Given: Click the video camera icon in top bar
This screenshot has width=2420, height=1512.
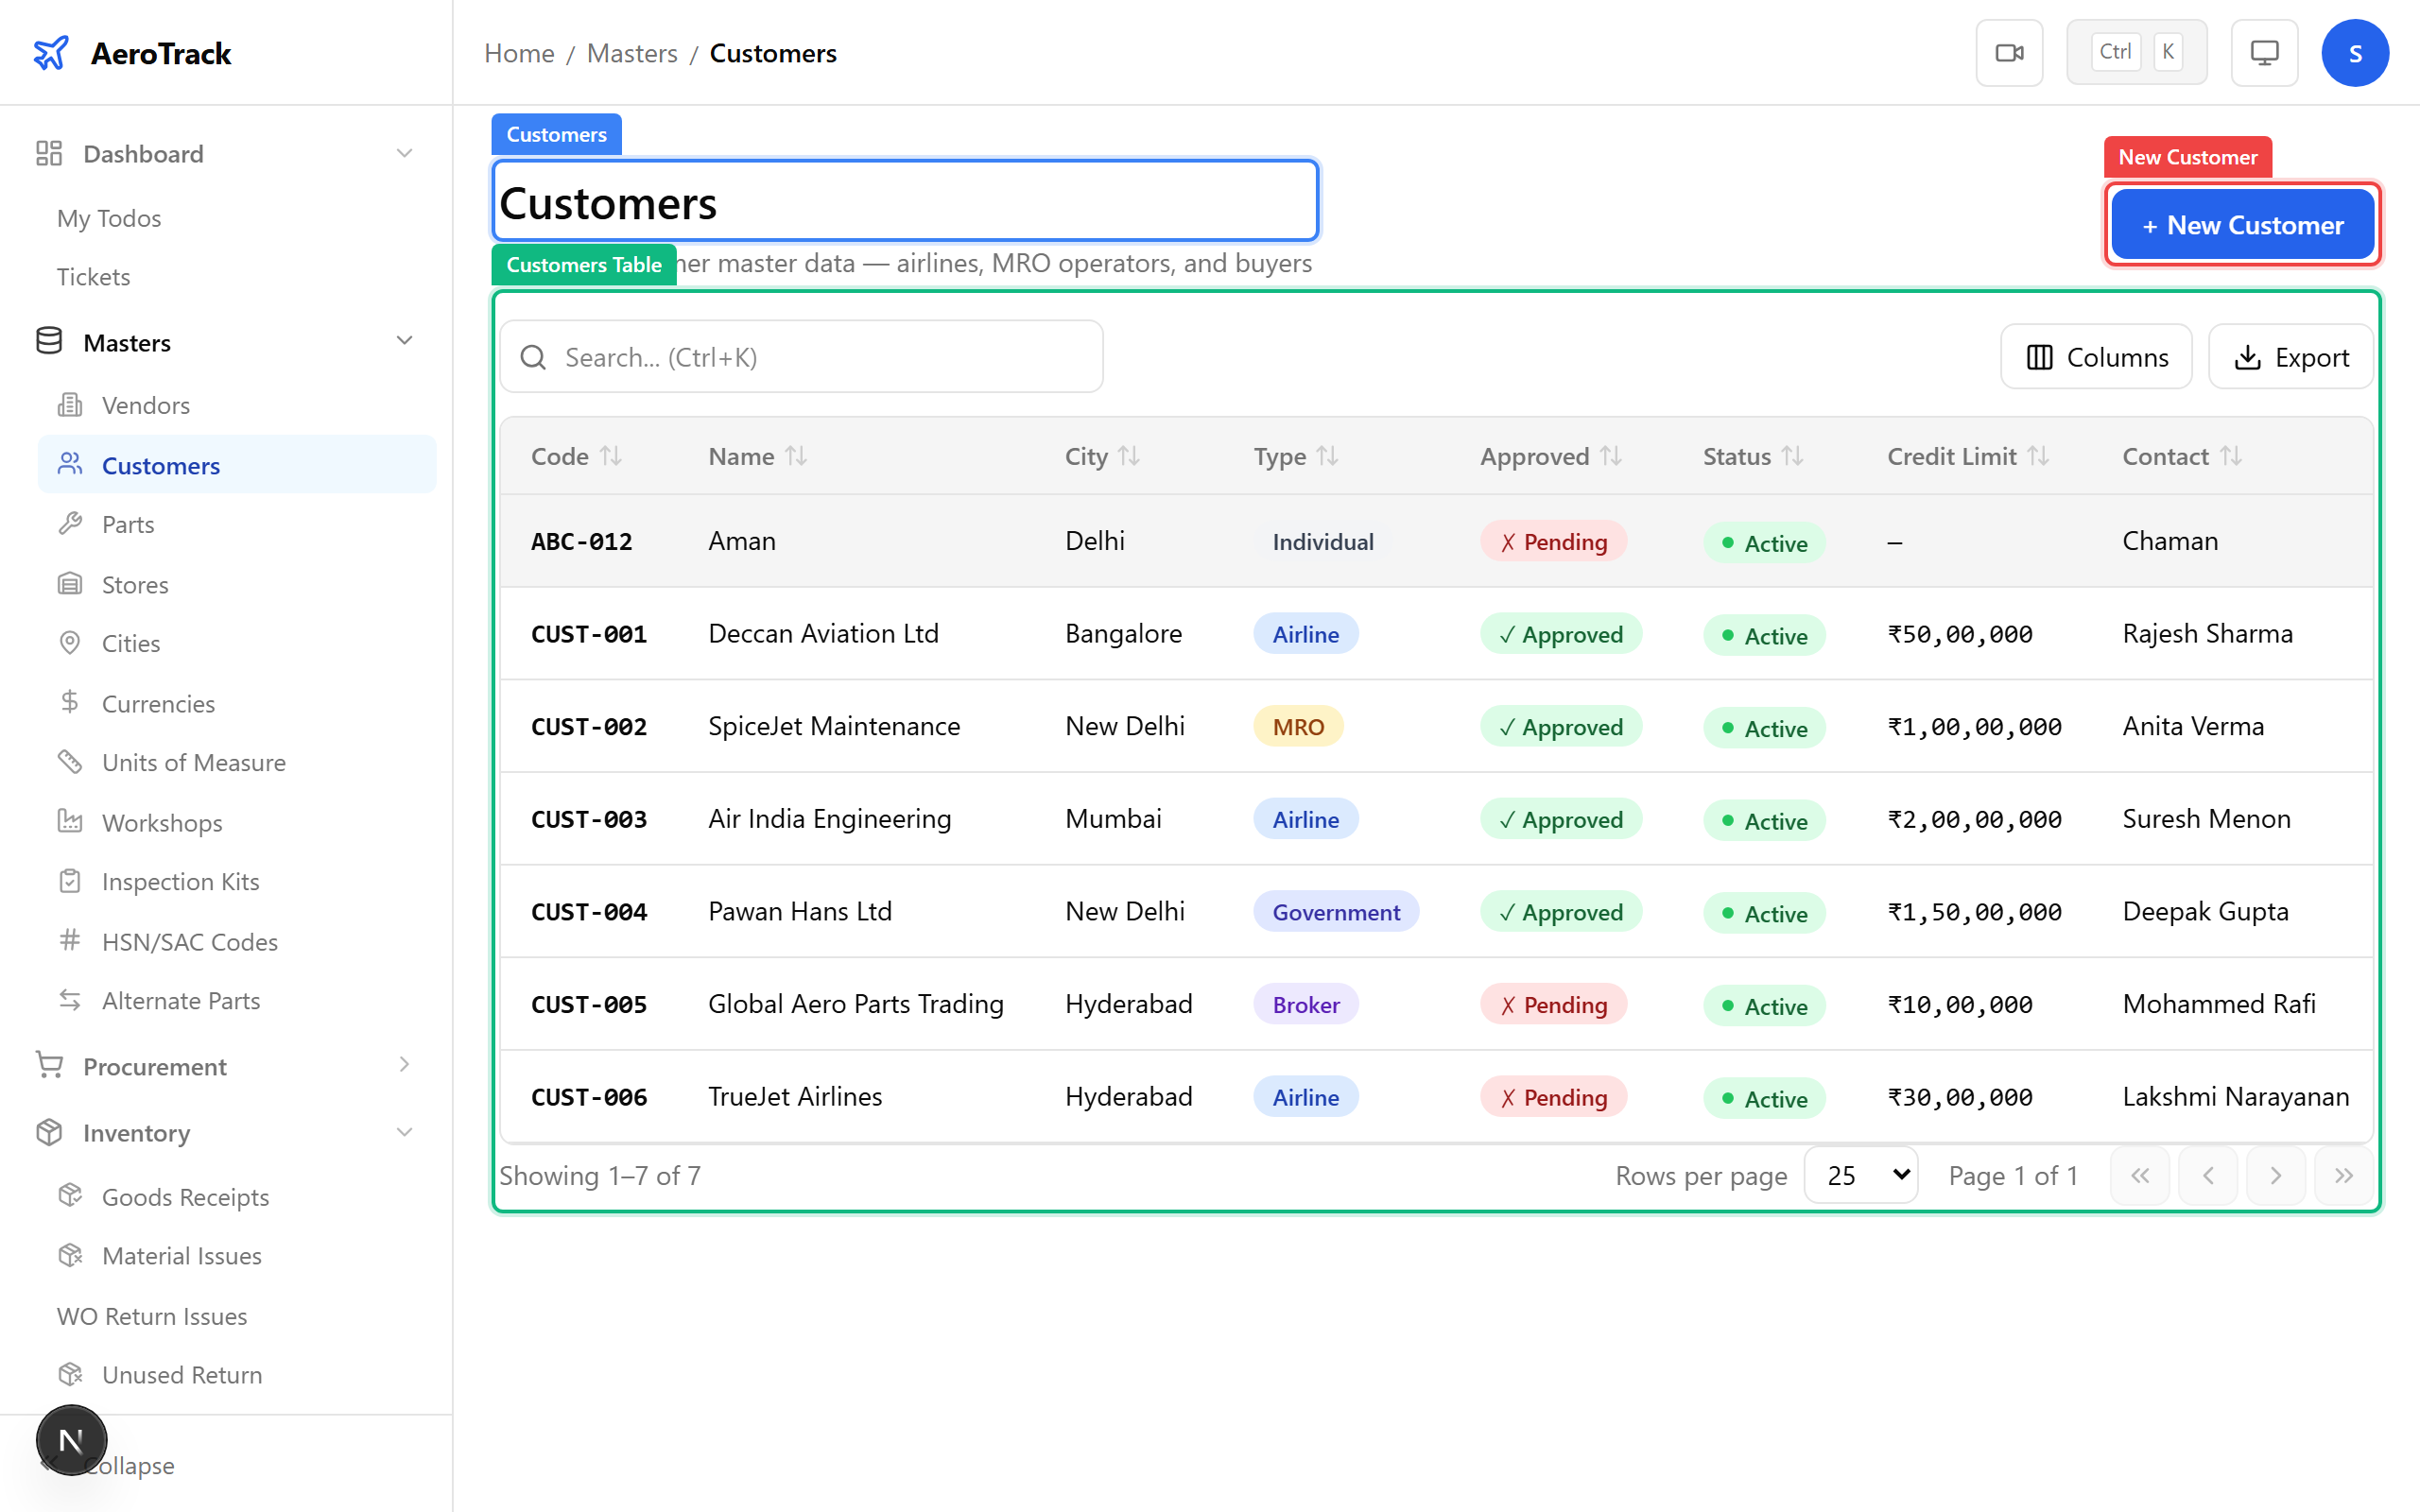Looking at the screenshot, I should tap(2010, 52).
